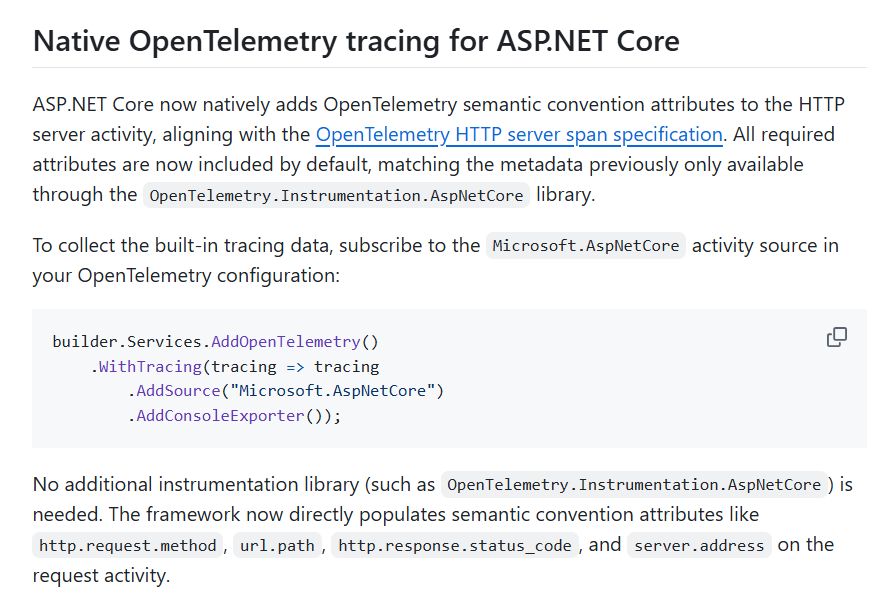Click OpenTelemetry.Instrumentation.AspNetCore code after 'such as'
This screenshot has width=892, height=606.
pyautogui.click(x=634, y=484)
